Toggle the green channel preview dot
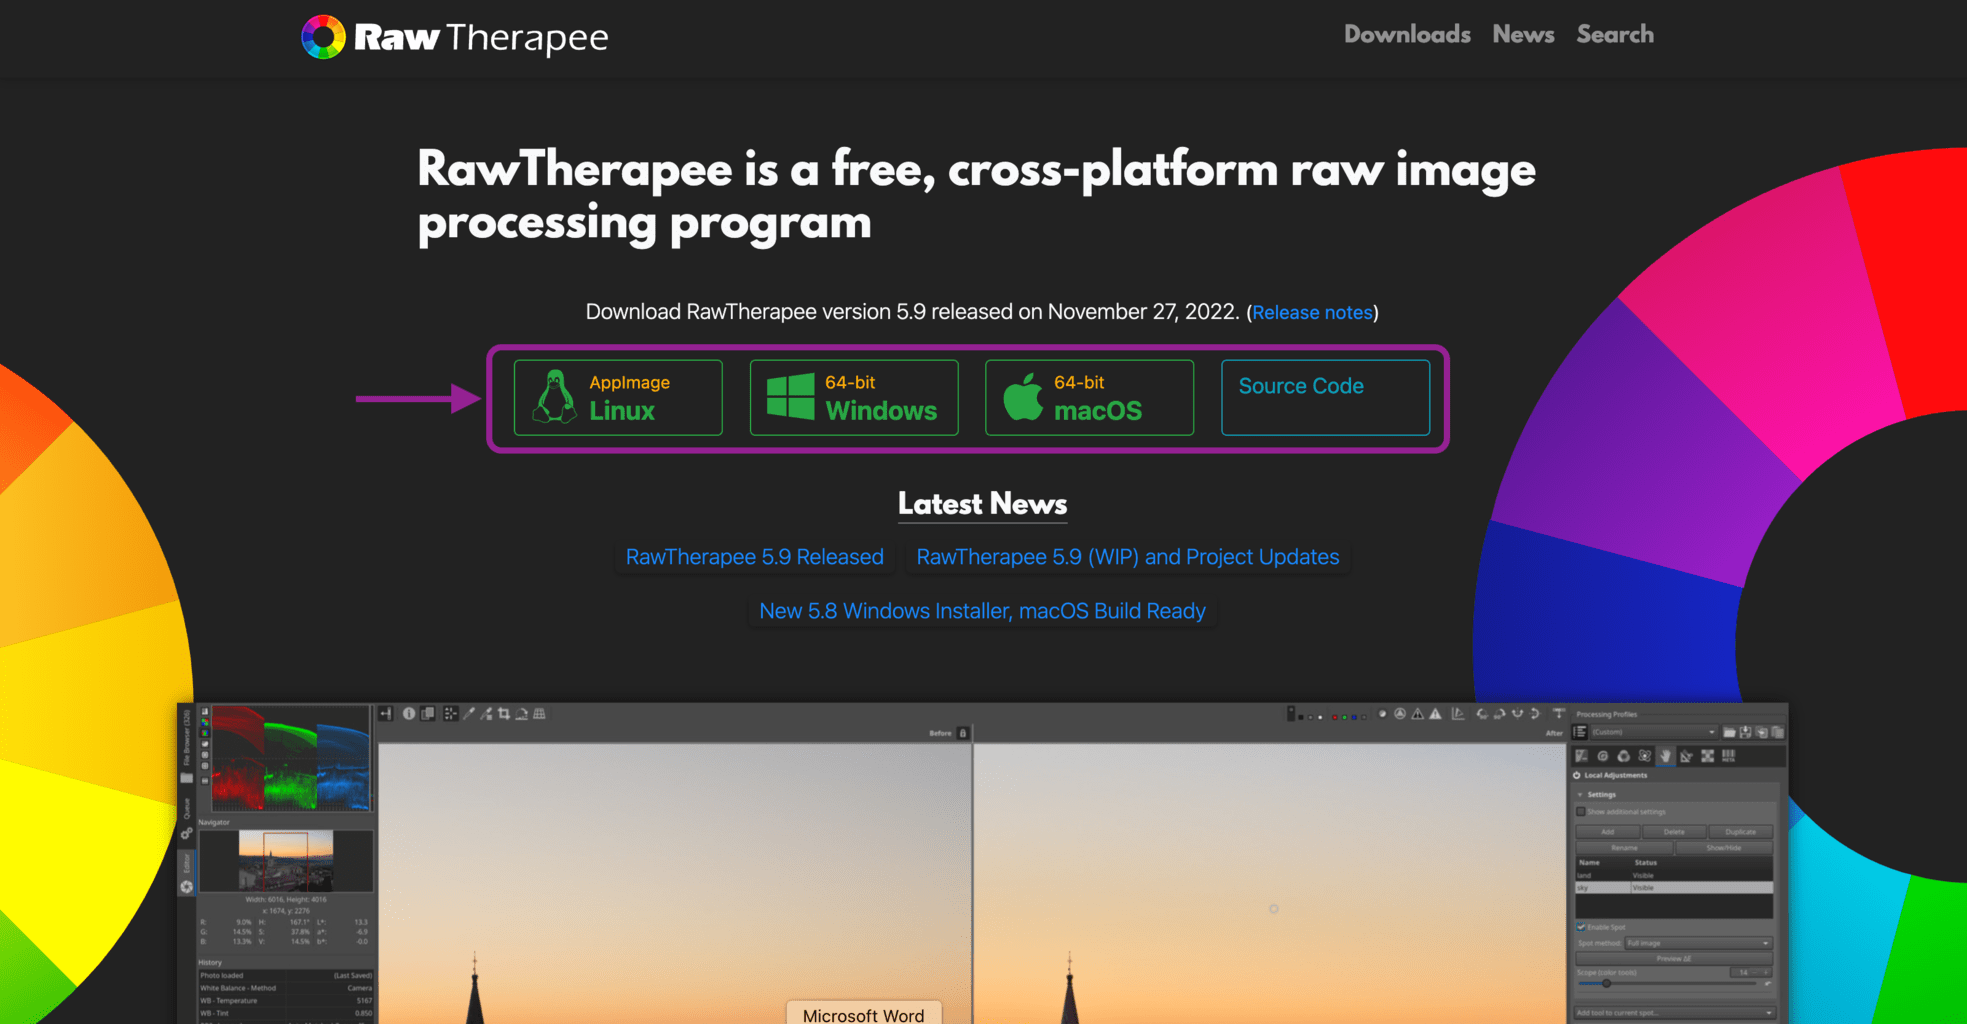This screenshot has width=1967, height=1024. pos(1345,717)
